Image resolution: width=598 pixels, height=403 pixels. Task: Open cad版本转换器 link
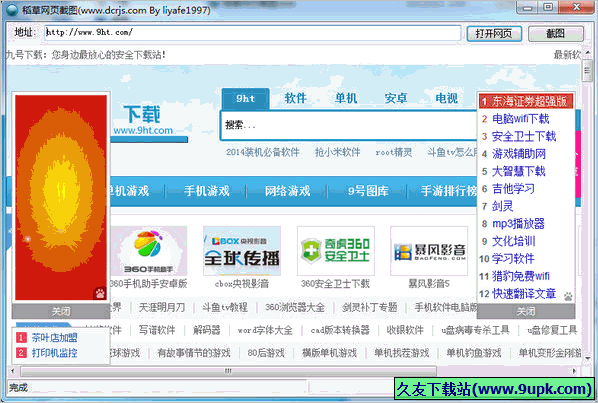tap(340, 330)
